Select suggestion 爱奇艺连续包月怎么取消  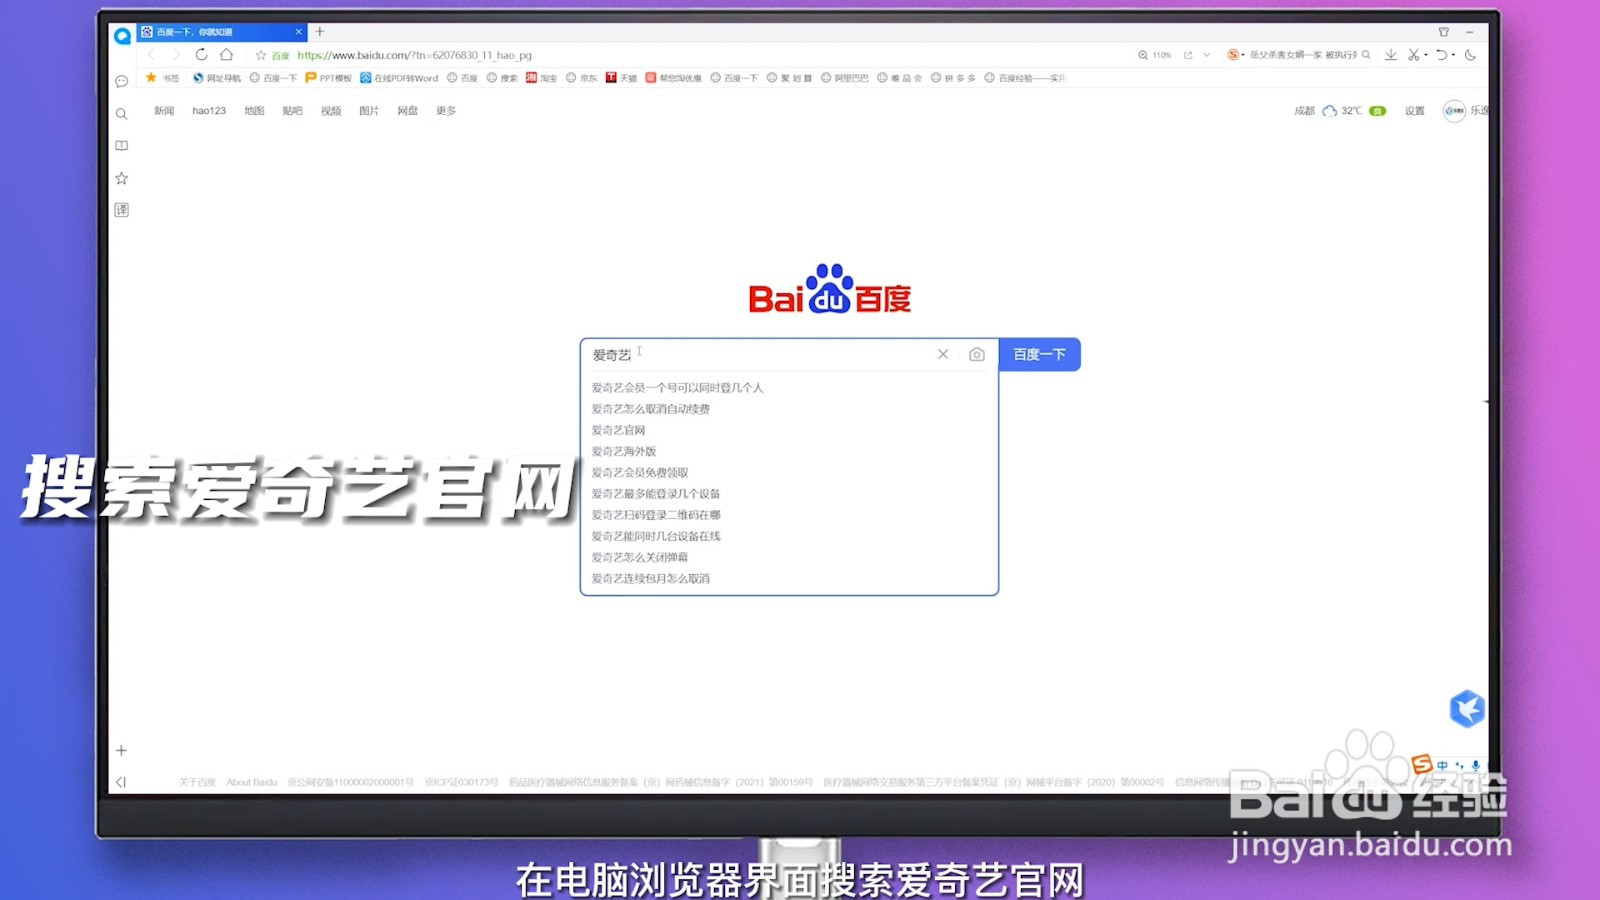[x=651, y=578]
